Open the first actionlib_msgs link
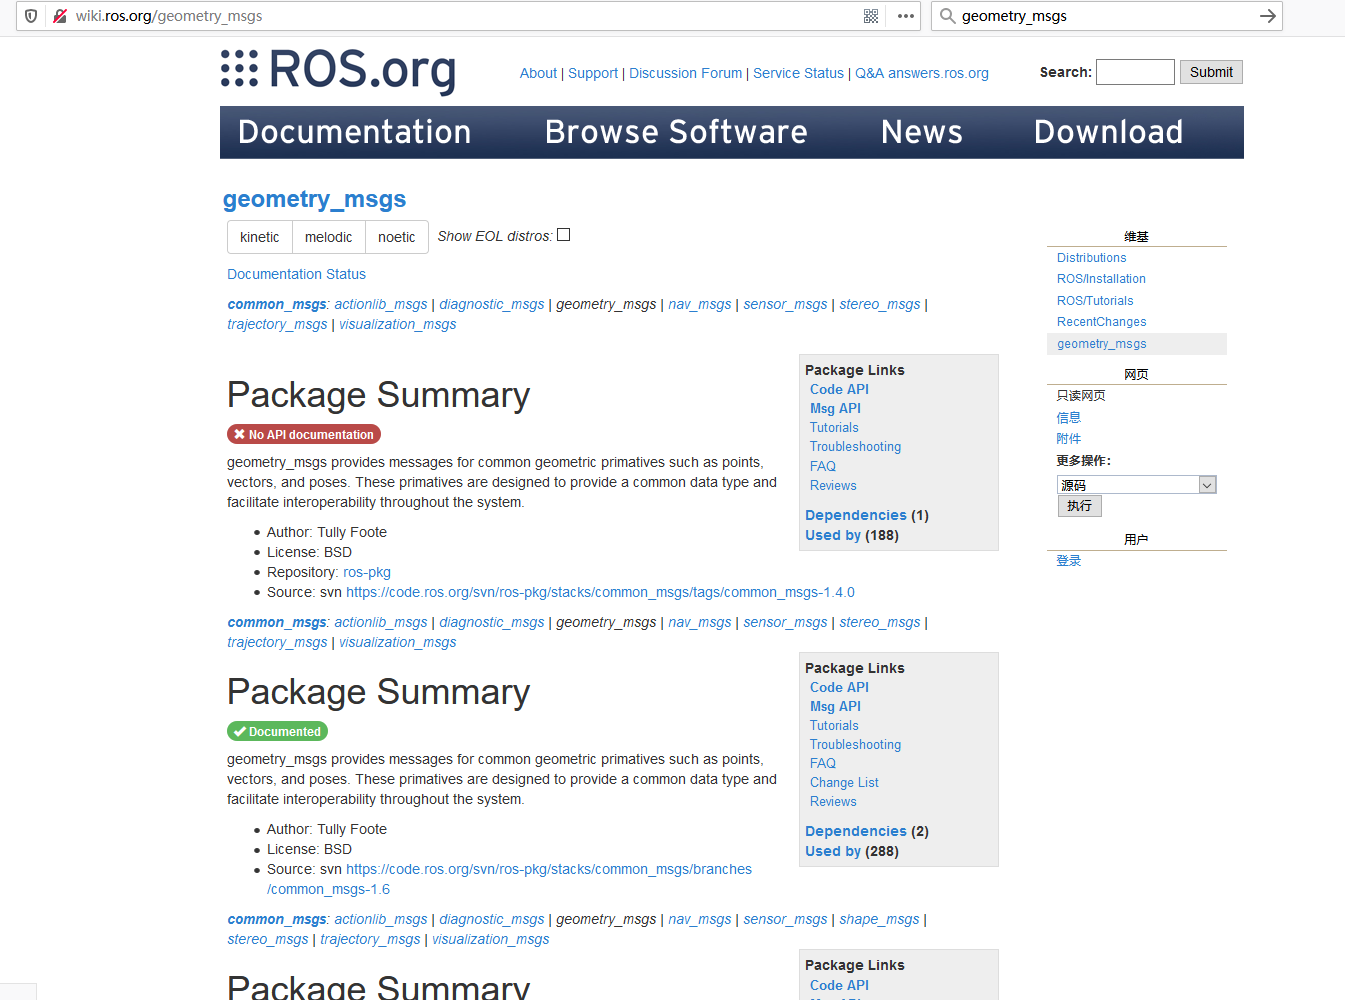The height and width of the screenshot is (1000, 1345). pyautogui.click(x=381, y=304)
